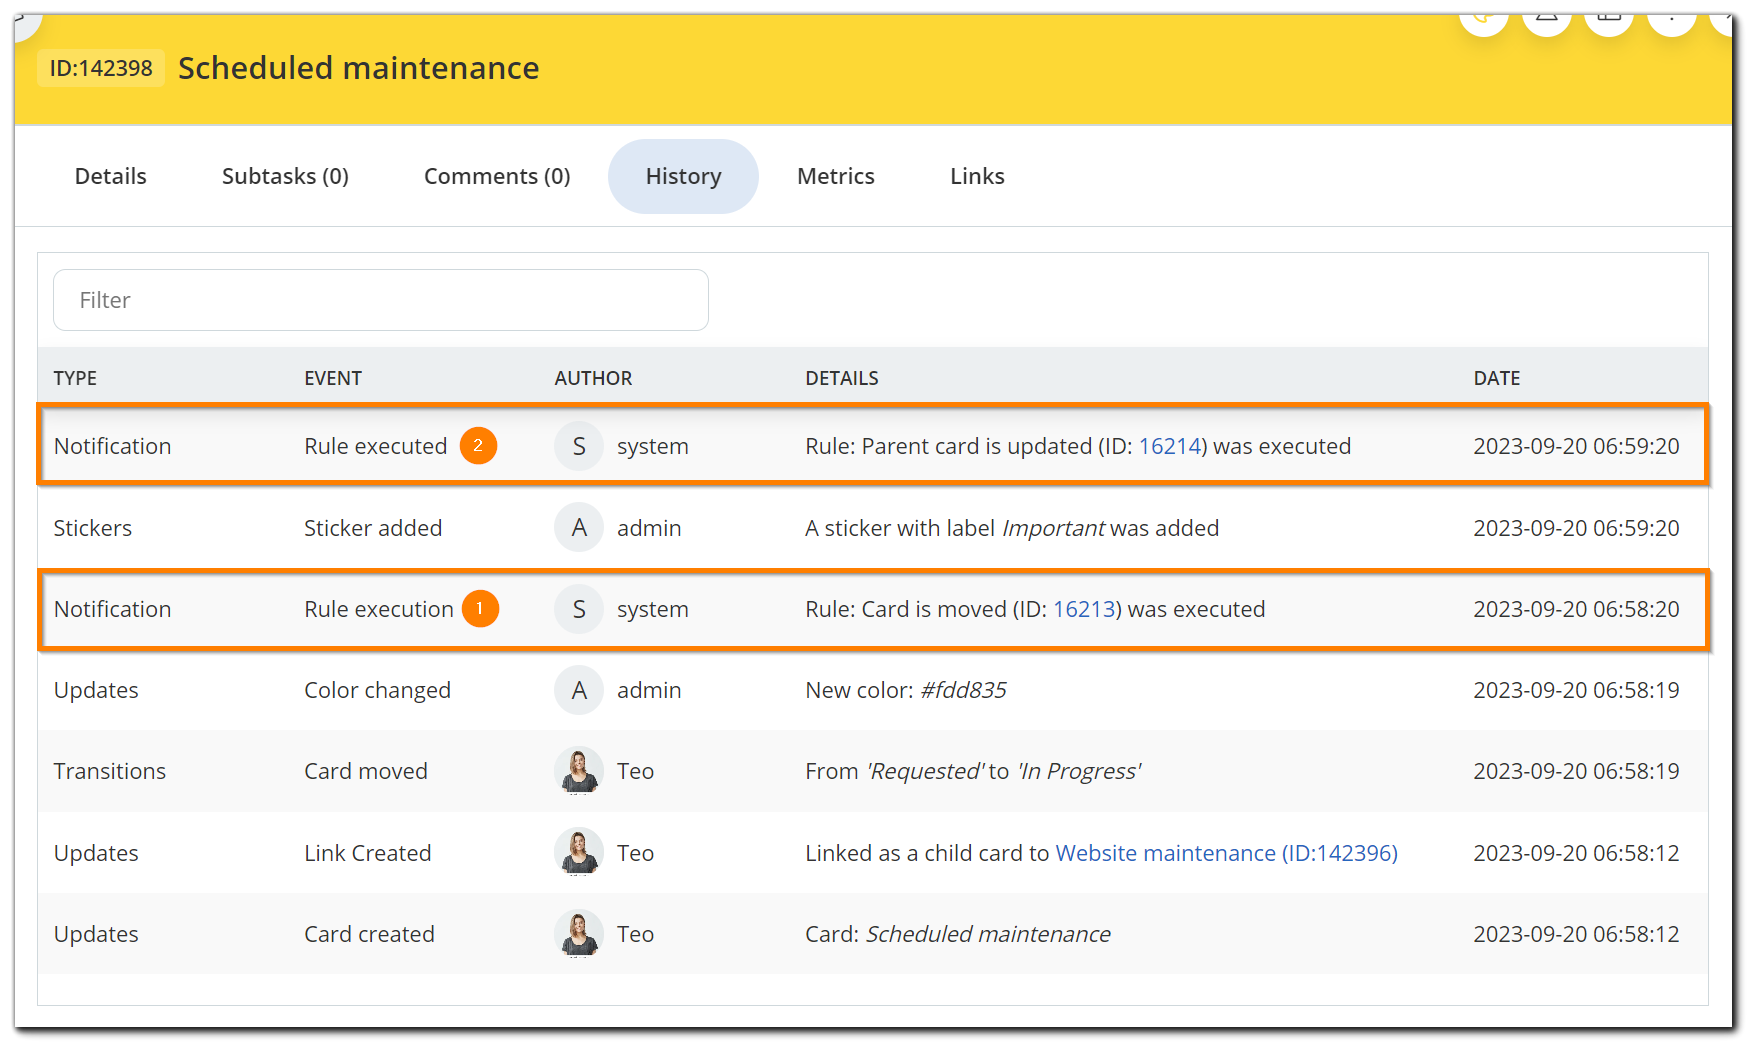Open rule ID 16213 link
1759x1054 pixels.
pyautogui.click(x=1084, y=609)
